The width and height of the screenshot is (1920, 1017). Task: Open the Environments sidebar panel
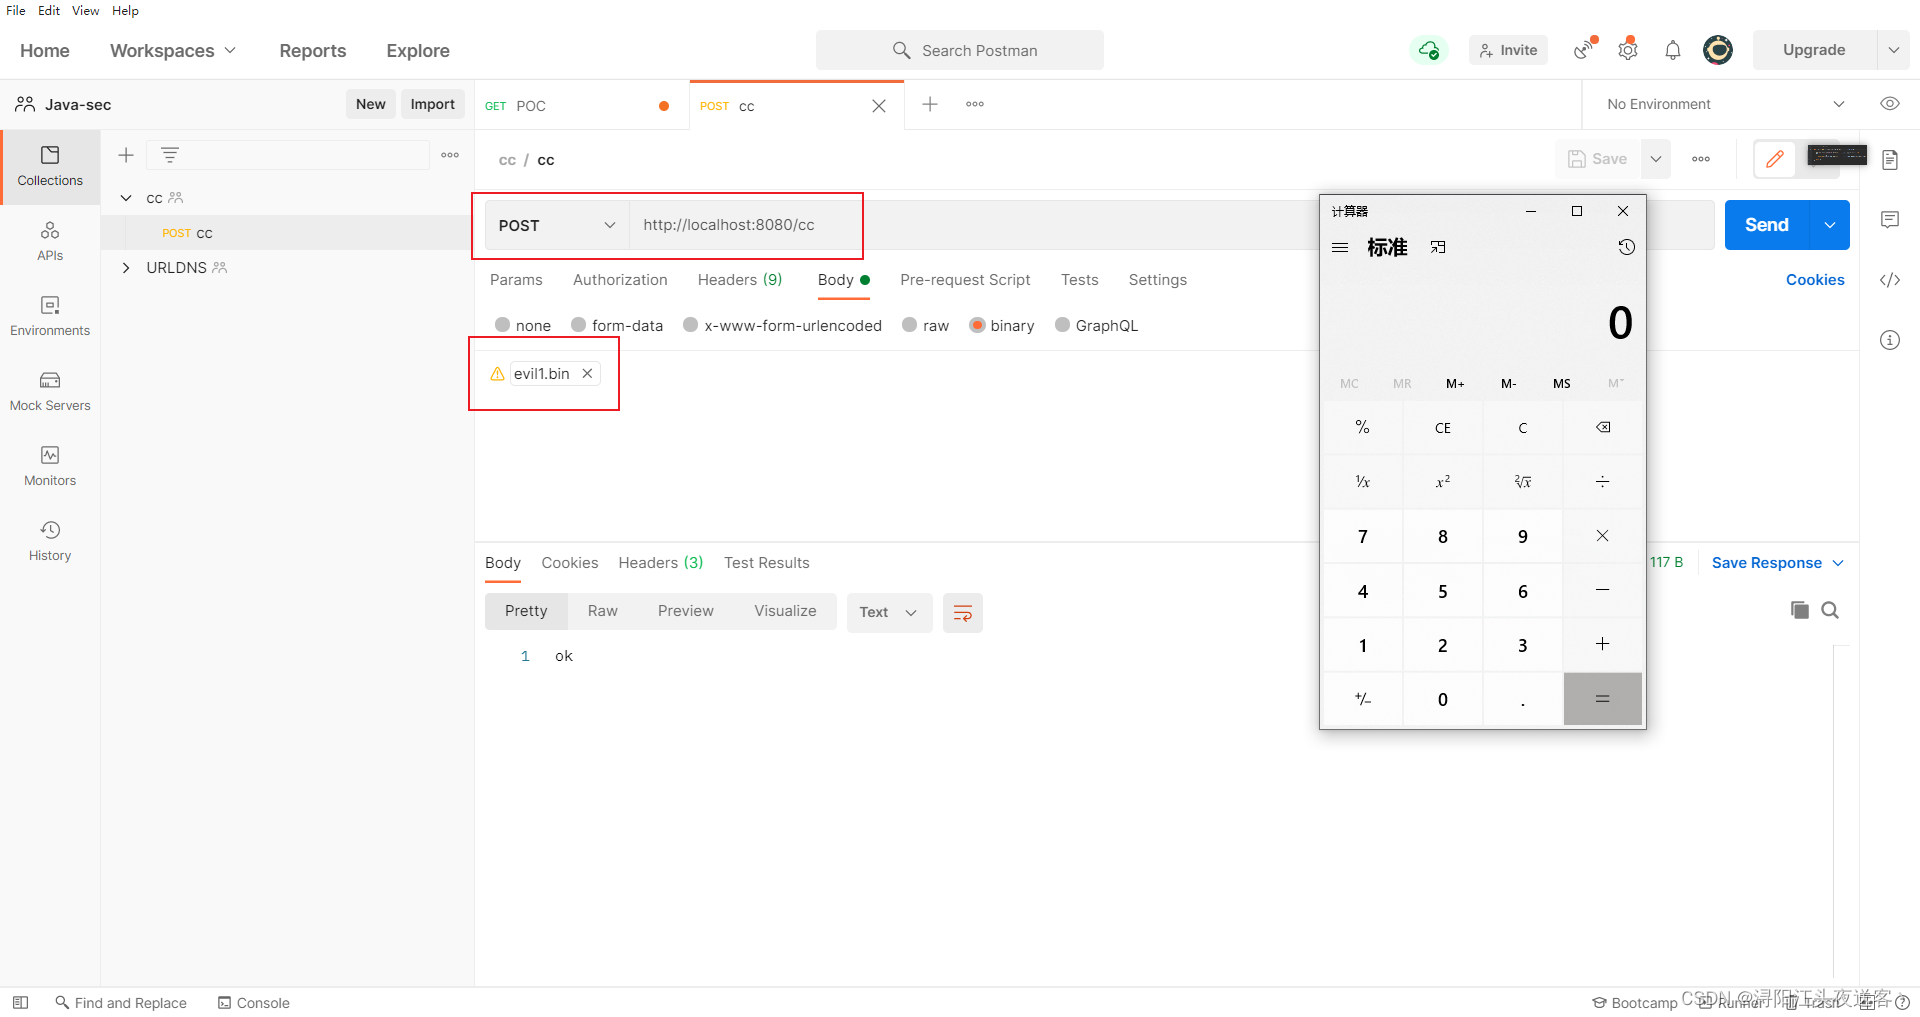click(50, 317)
